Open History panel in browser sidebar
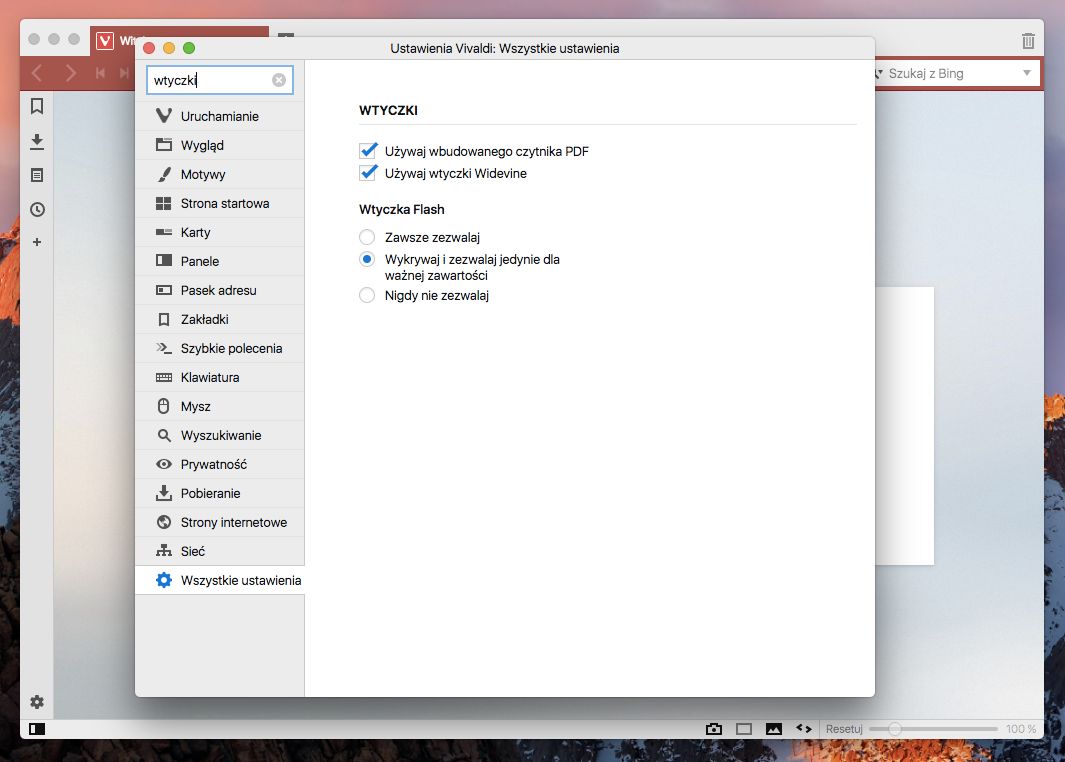 click(x=37, y=209)
